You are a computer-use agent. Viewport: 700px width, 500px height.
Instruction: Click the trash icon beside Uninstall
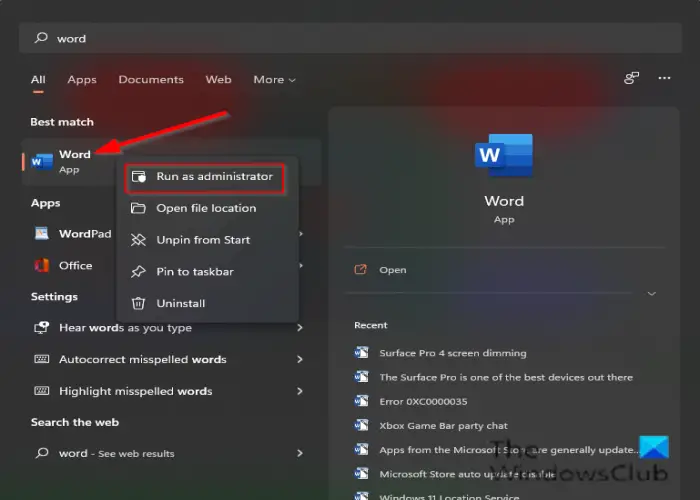pyautogui.click(x=138, y=303)
